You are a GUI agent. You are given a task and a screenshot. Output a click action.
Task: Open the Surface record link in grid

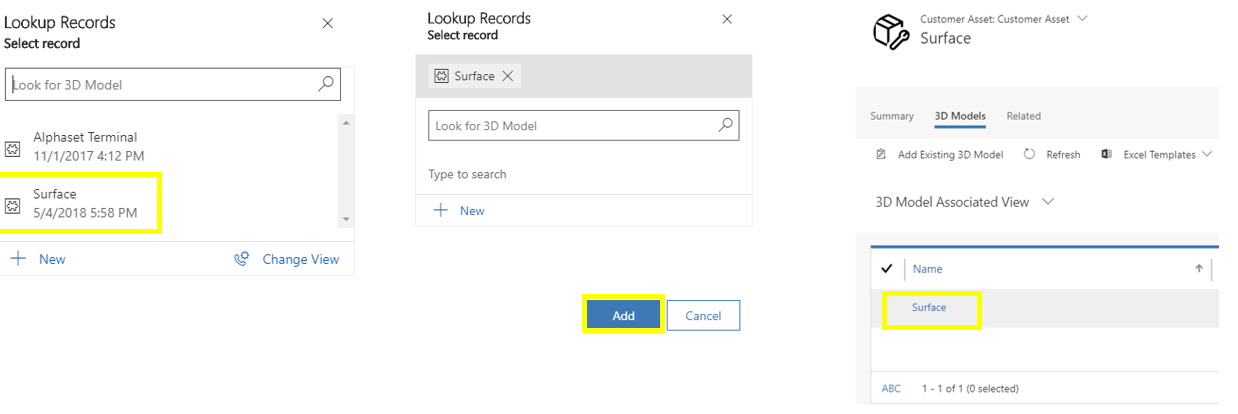point(929,307)
